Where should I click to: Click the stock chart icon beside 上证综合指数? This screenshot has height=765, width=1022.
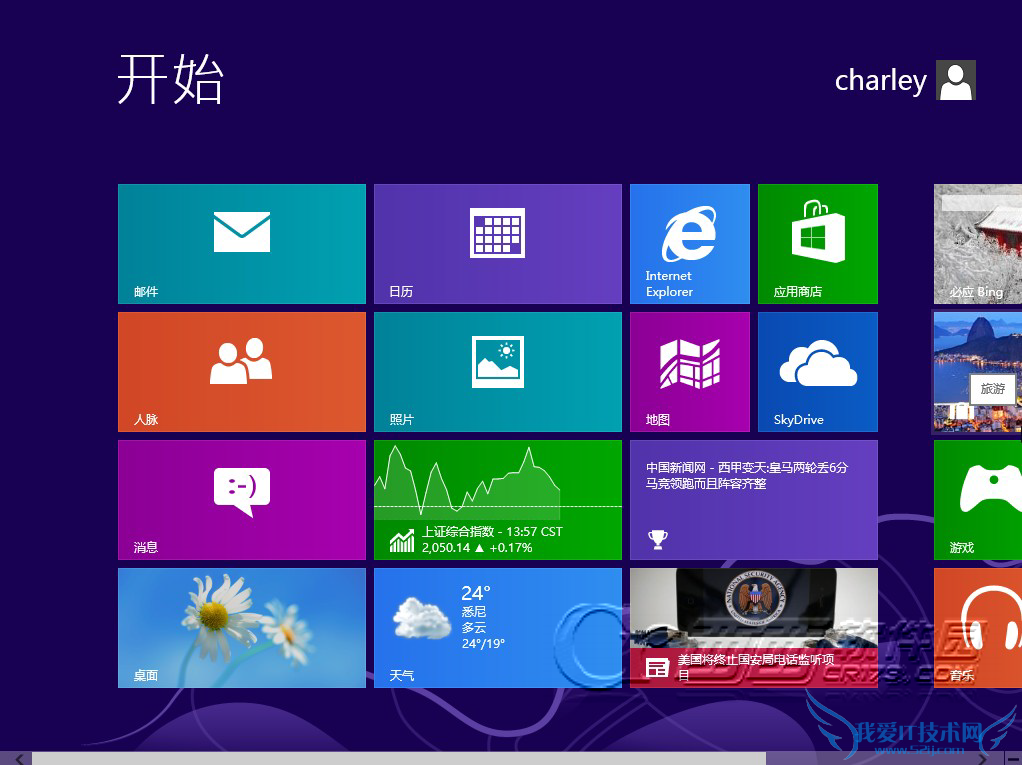click(402, 541)
